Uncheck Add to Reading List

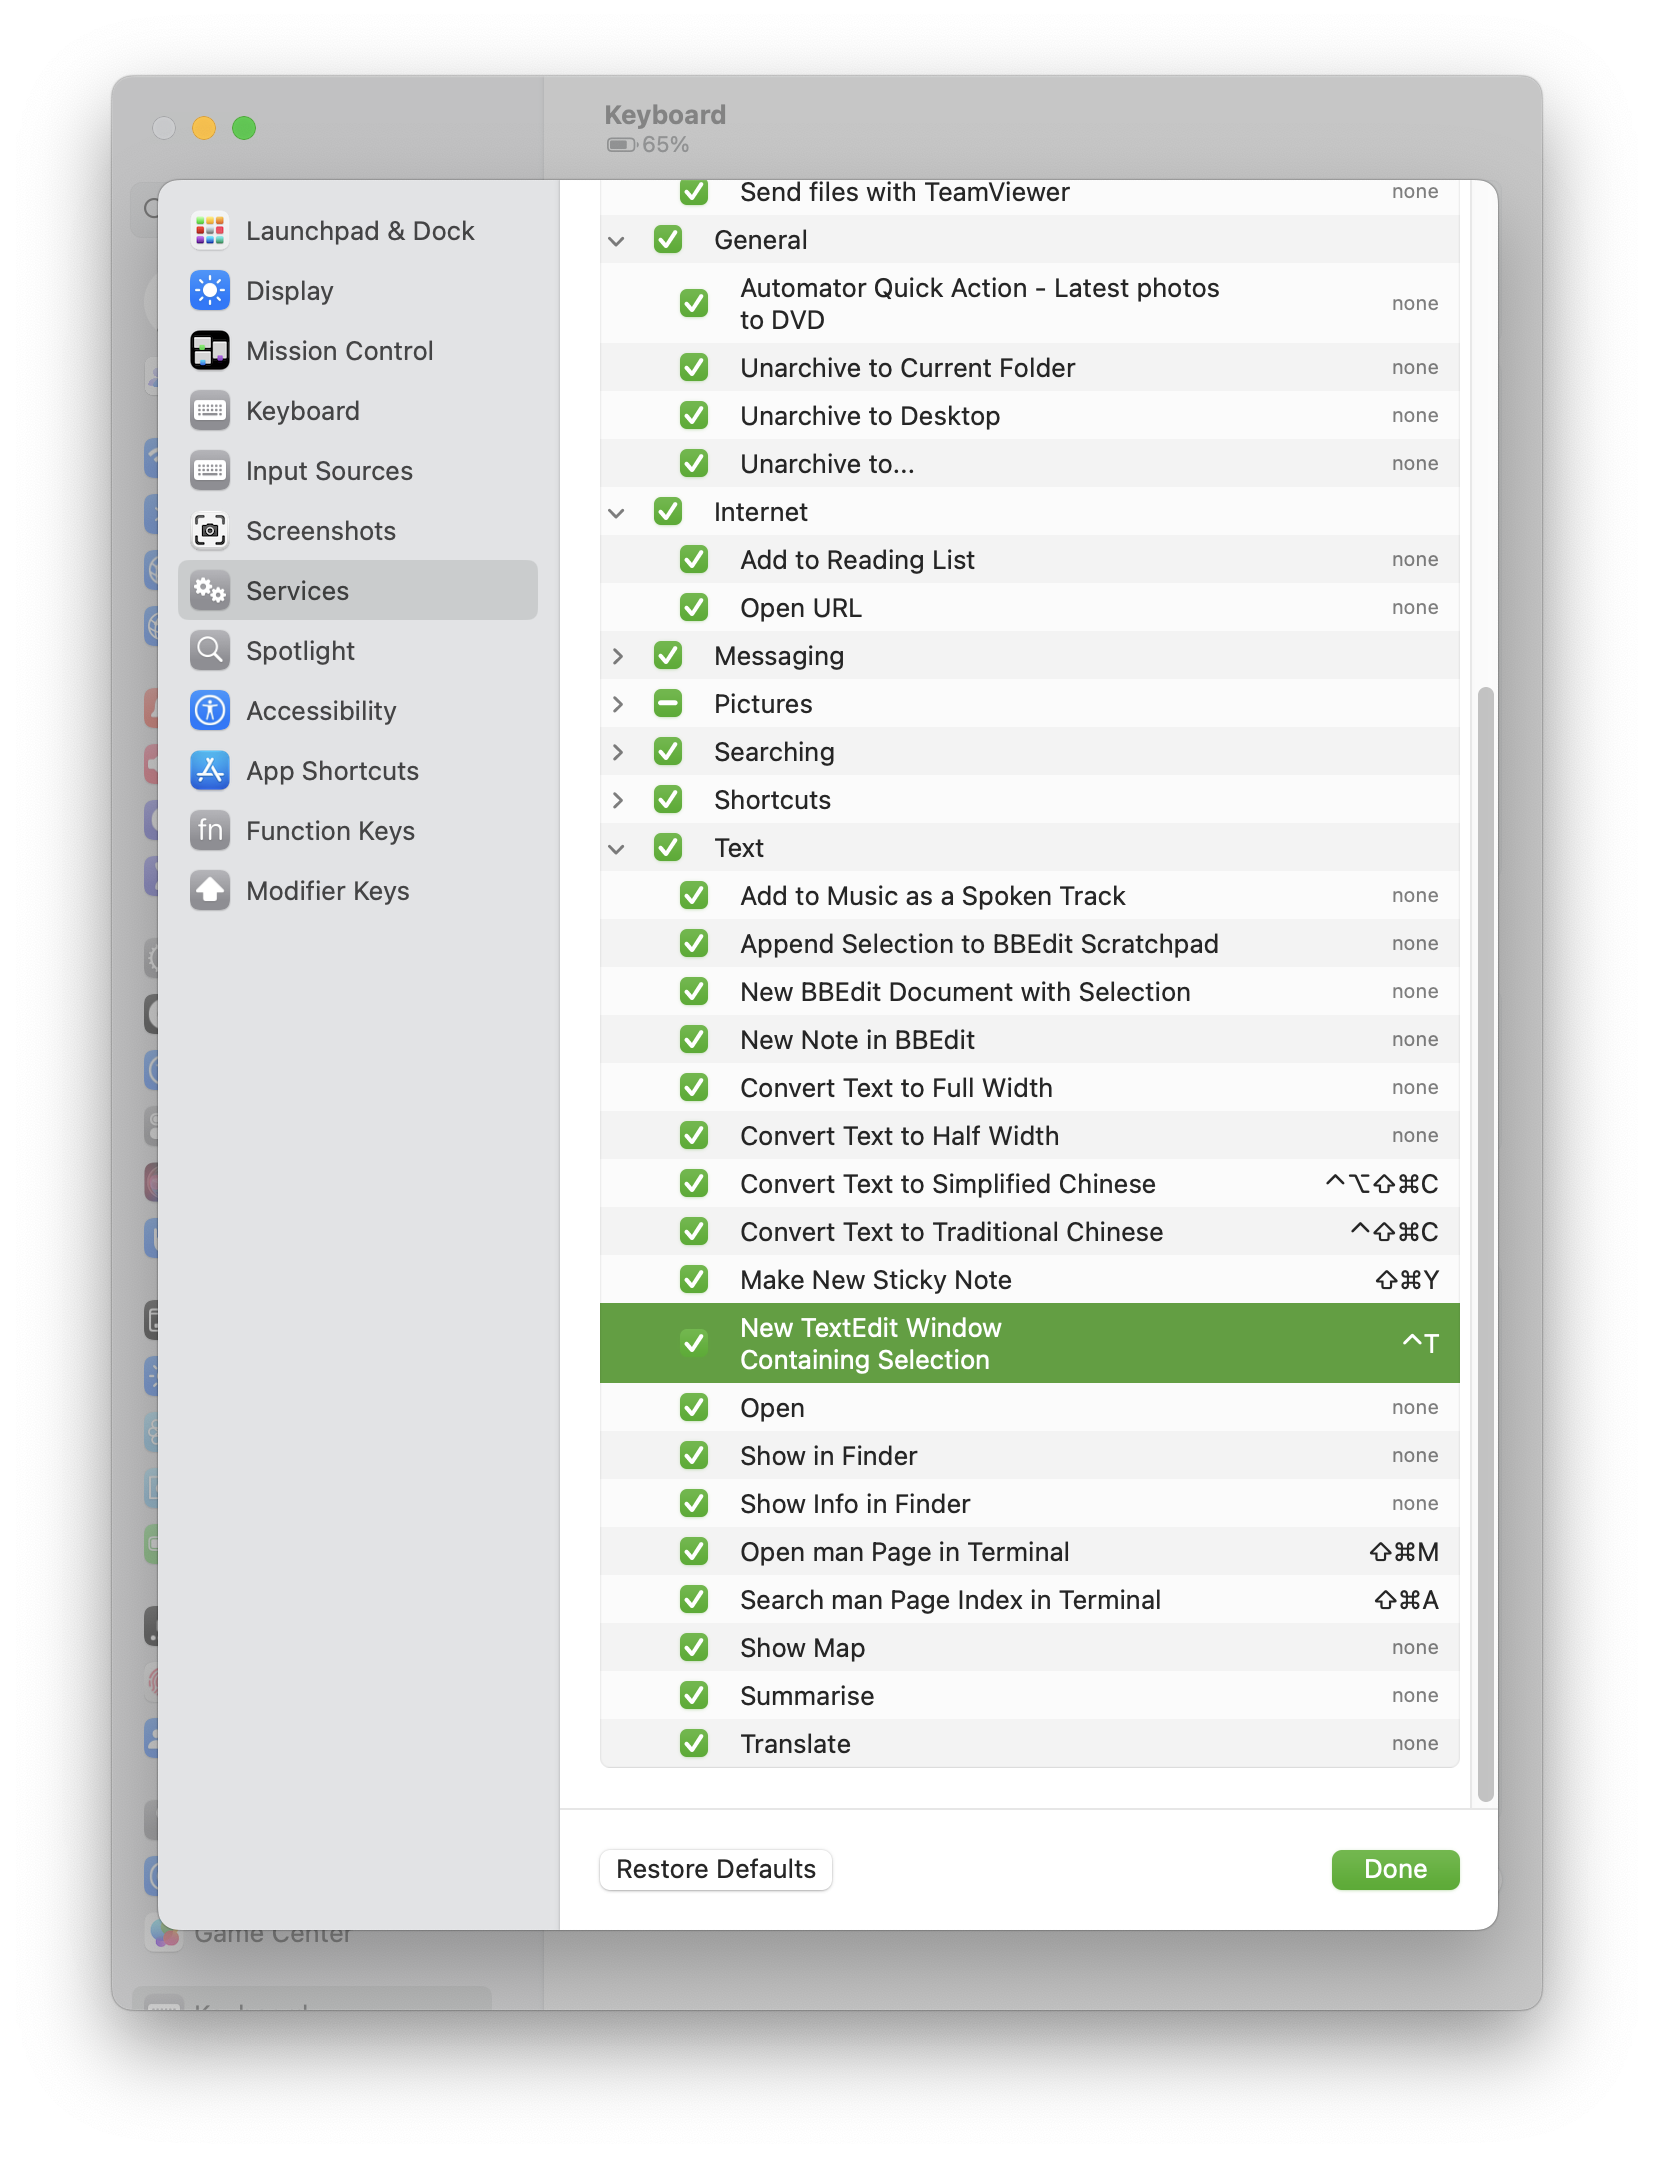pyautogui.click(x=694, y=560)
